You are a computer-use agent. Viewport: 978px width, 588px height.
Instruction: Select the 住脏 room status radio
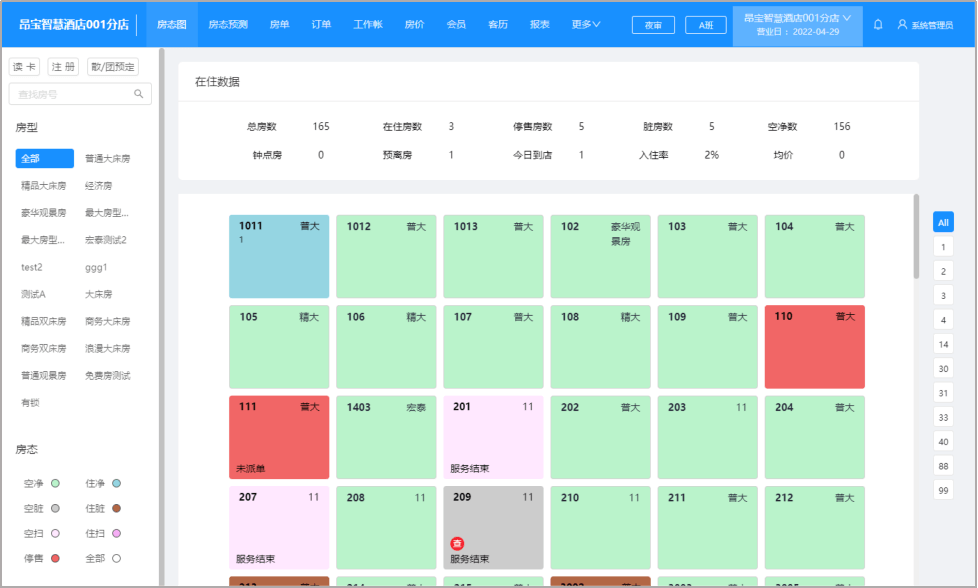click(117, 508)
